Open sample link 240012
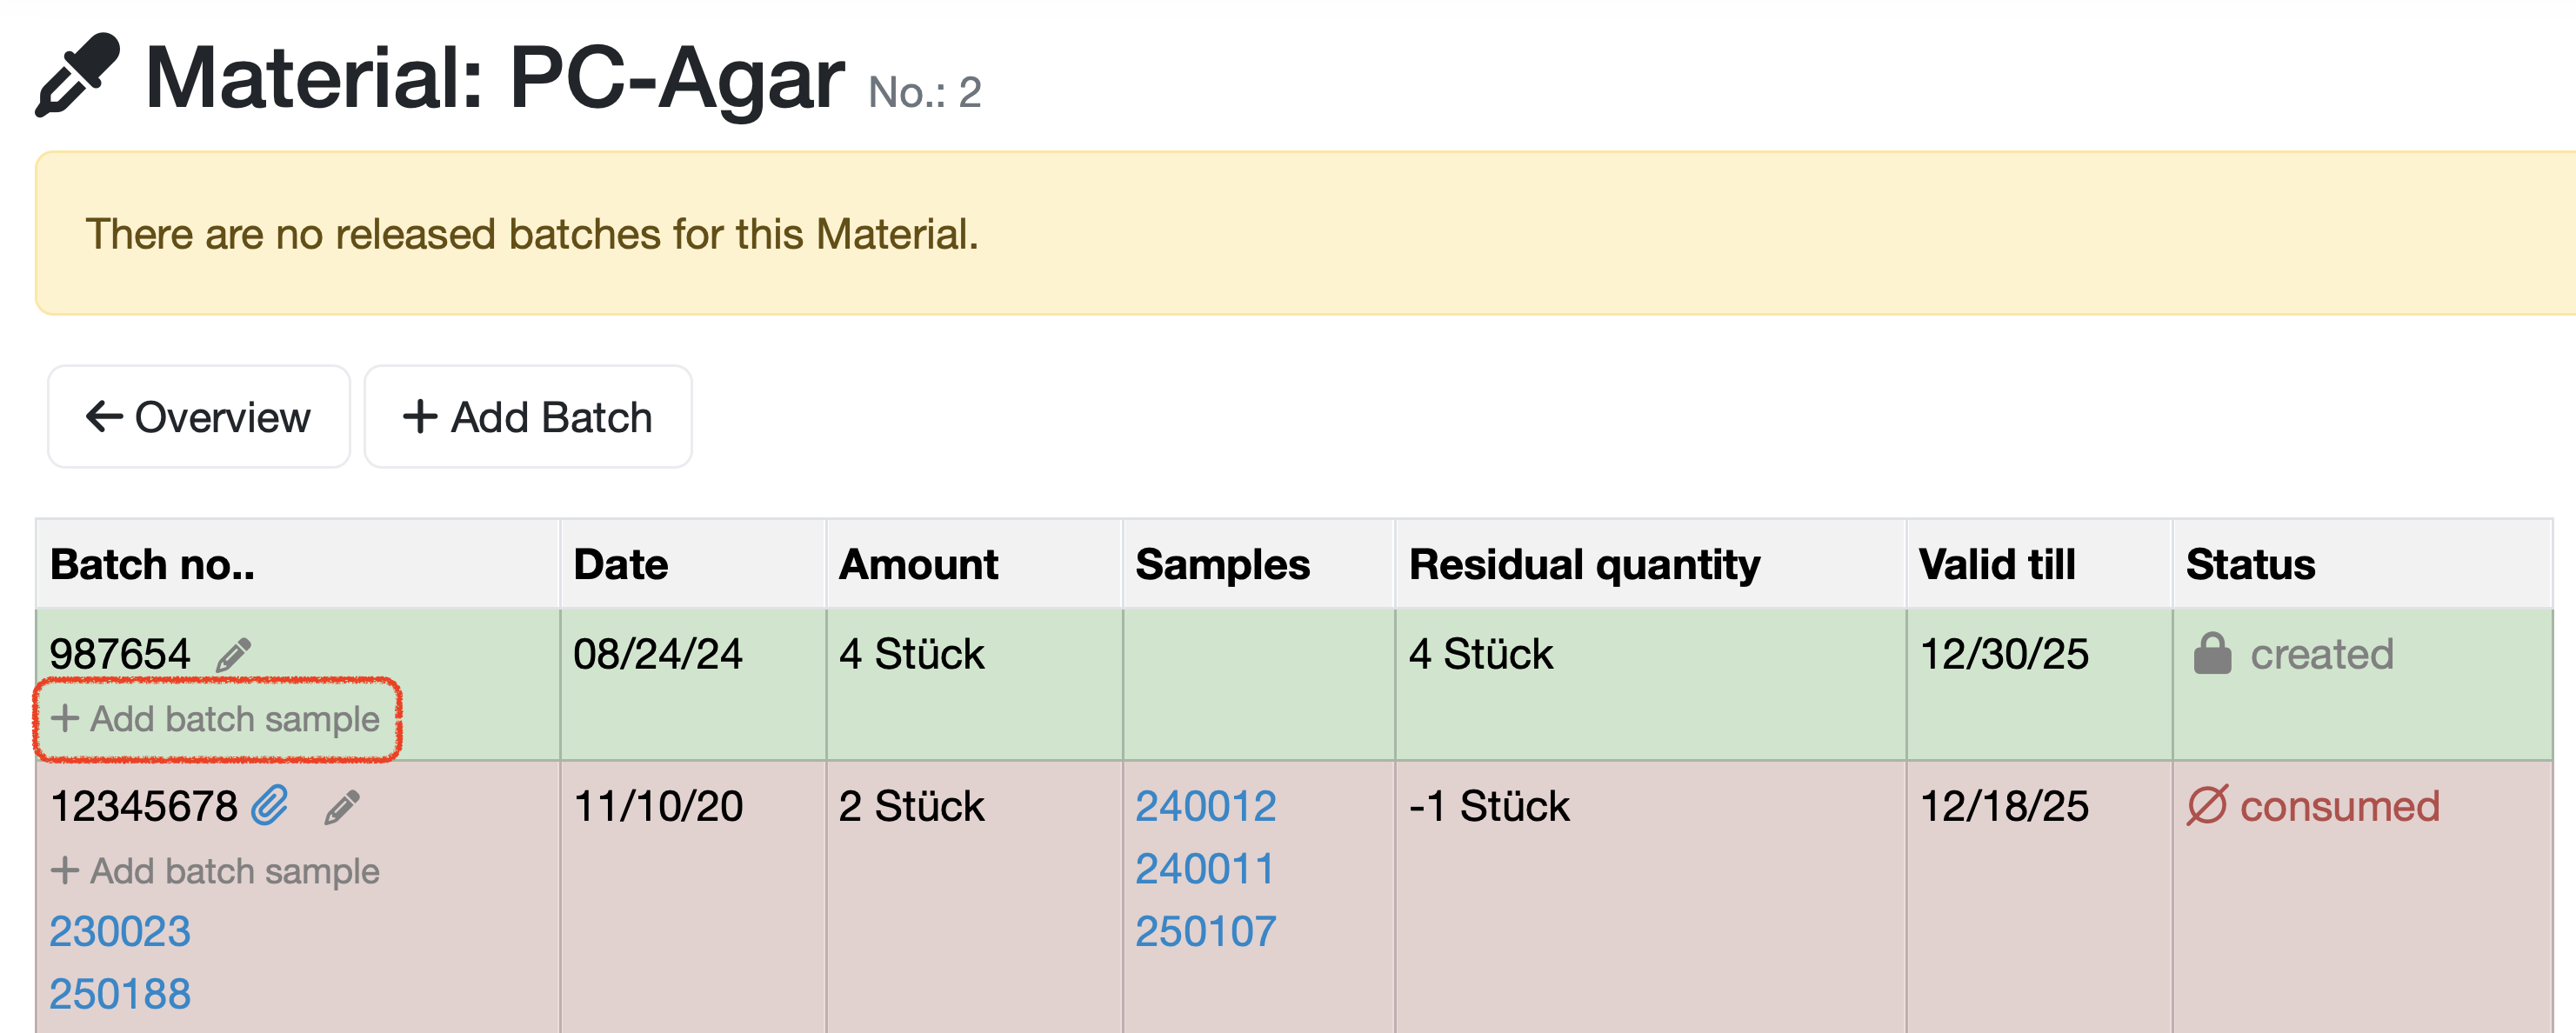This screenshot has width=2576, height=1033. [1205, 806]
